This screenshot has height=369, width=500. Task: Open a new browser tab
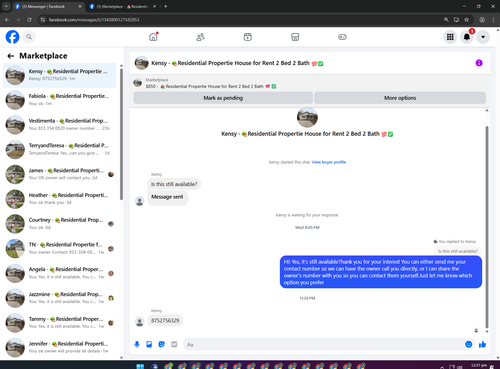(x=166, y=6)
